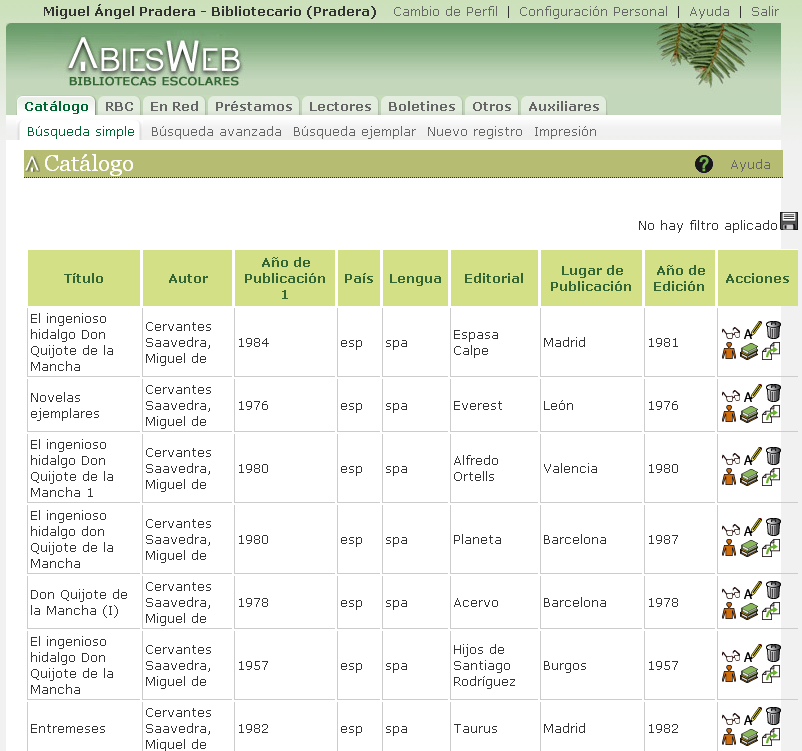Save current filter with floppy disk icon
Viewport: 802px width, 751px height.
pyautogui.click(x=788, y=222)
